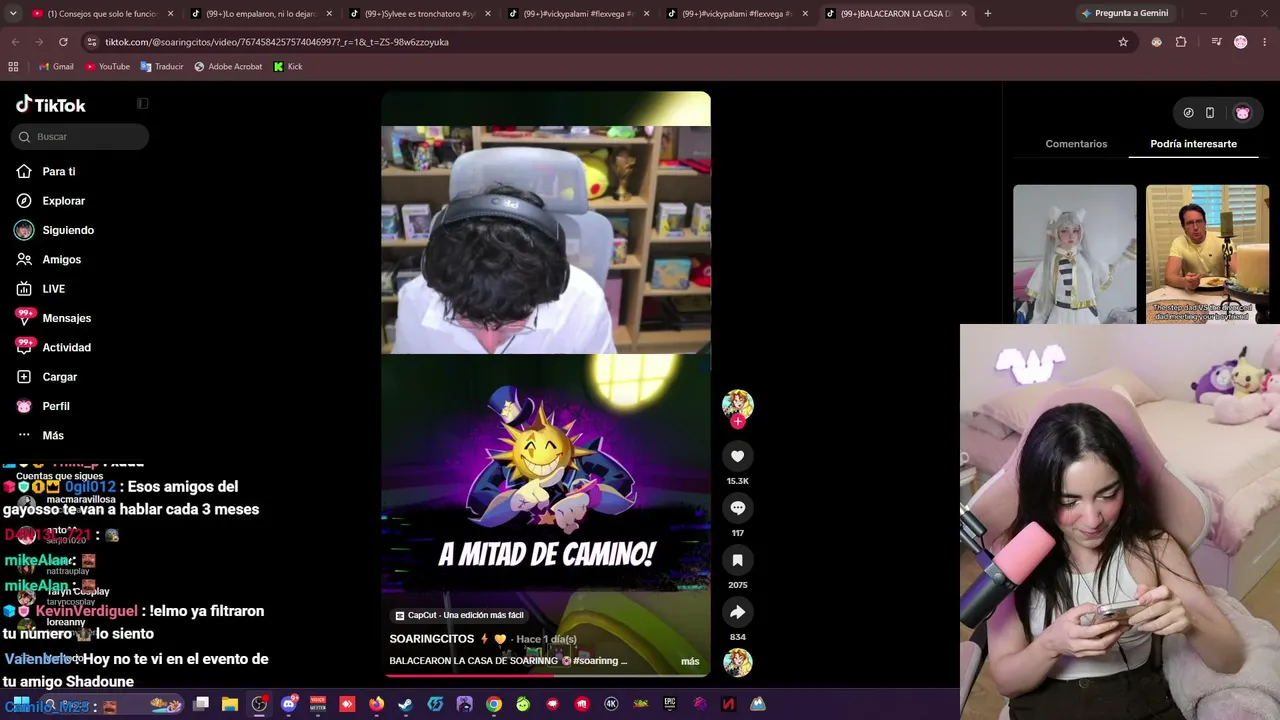
Task: Open Chrome three-dot menu
Action: click(1265, 42)
